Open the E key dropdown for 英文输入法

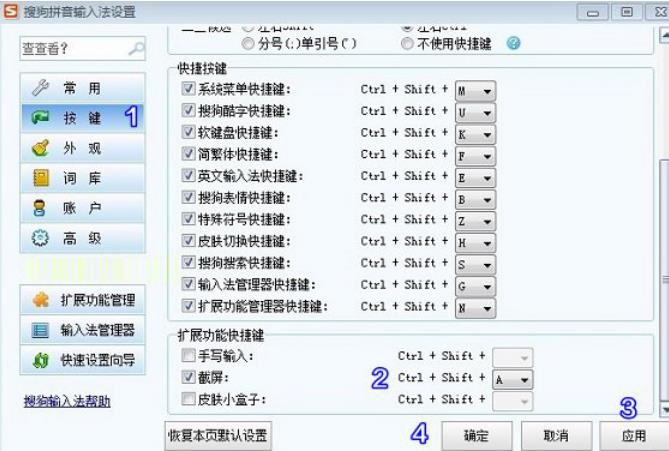(475, 178)
